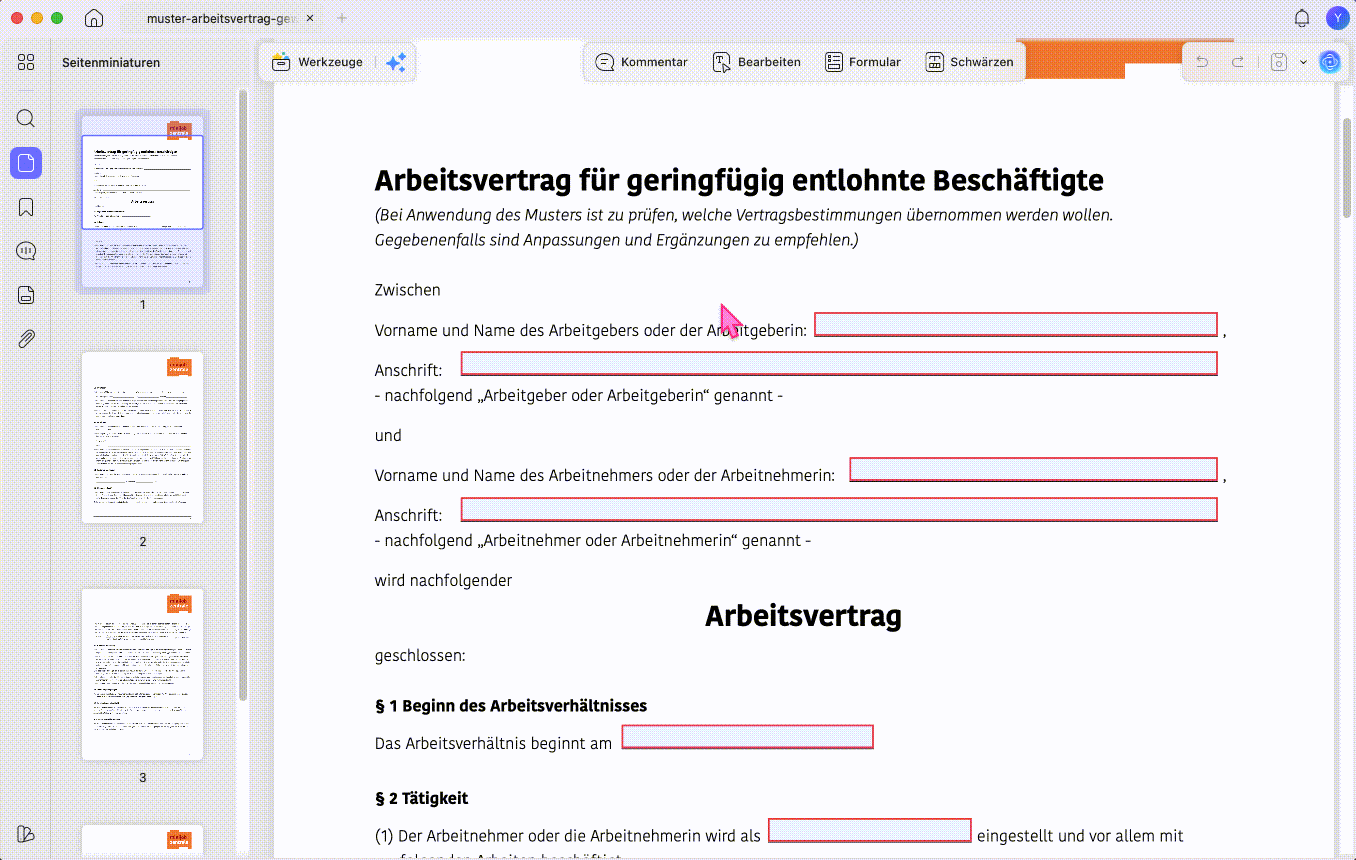Select the page 1 thumbnail

pyautogui.click(x=142, y=202)
